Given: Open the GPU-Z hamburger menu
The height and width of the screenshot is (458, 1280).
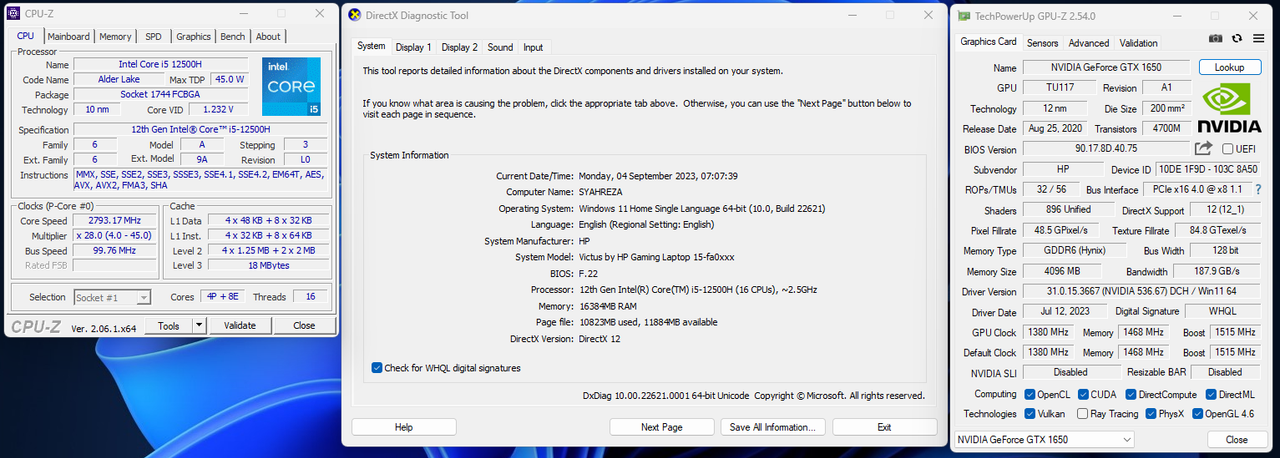Looking at the screenshot, I should pyautogui.click(x=1257, y=38).
